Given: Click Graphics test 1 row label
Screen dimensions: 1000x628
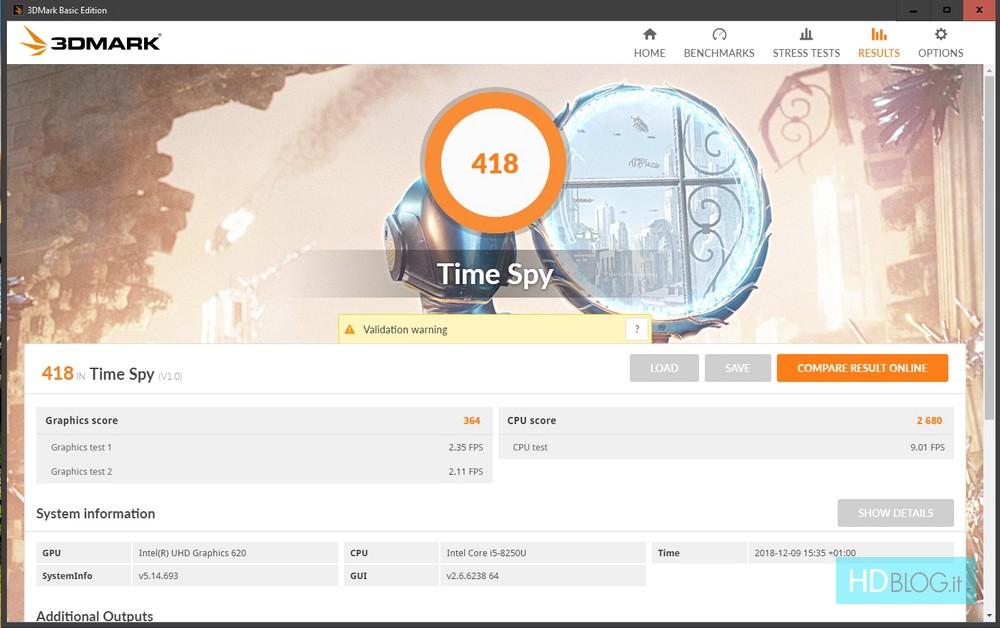Looking at the screenshot, I should coord(81,448).
